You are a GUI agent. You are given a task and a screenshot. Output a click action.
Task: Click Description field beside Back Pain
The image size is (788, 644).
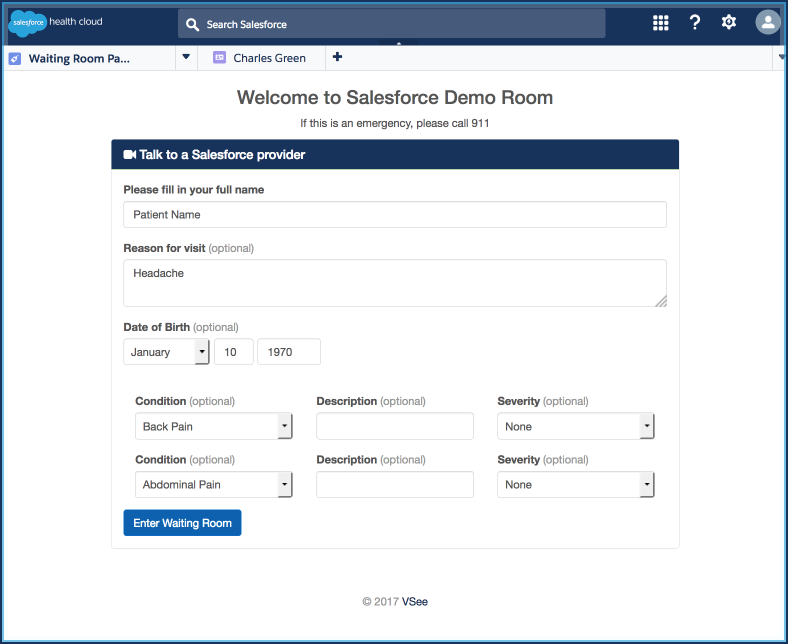[x=395, y=426]
